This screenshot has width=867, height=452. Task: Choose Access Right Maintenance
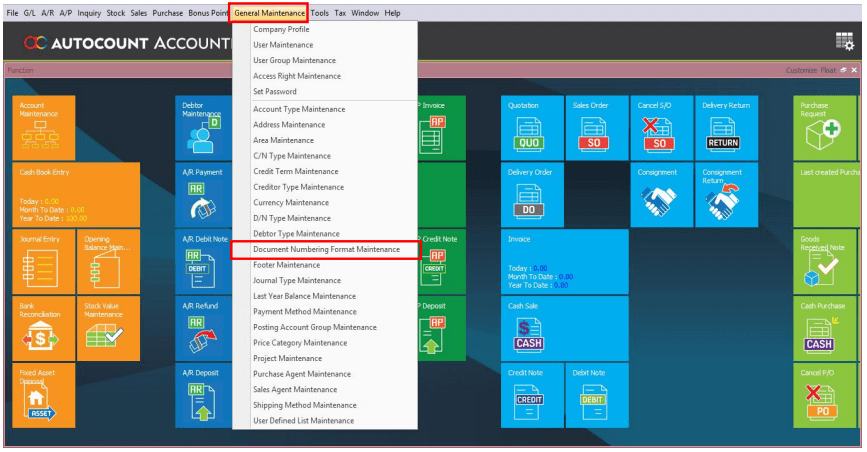297,76
